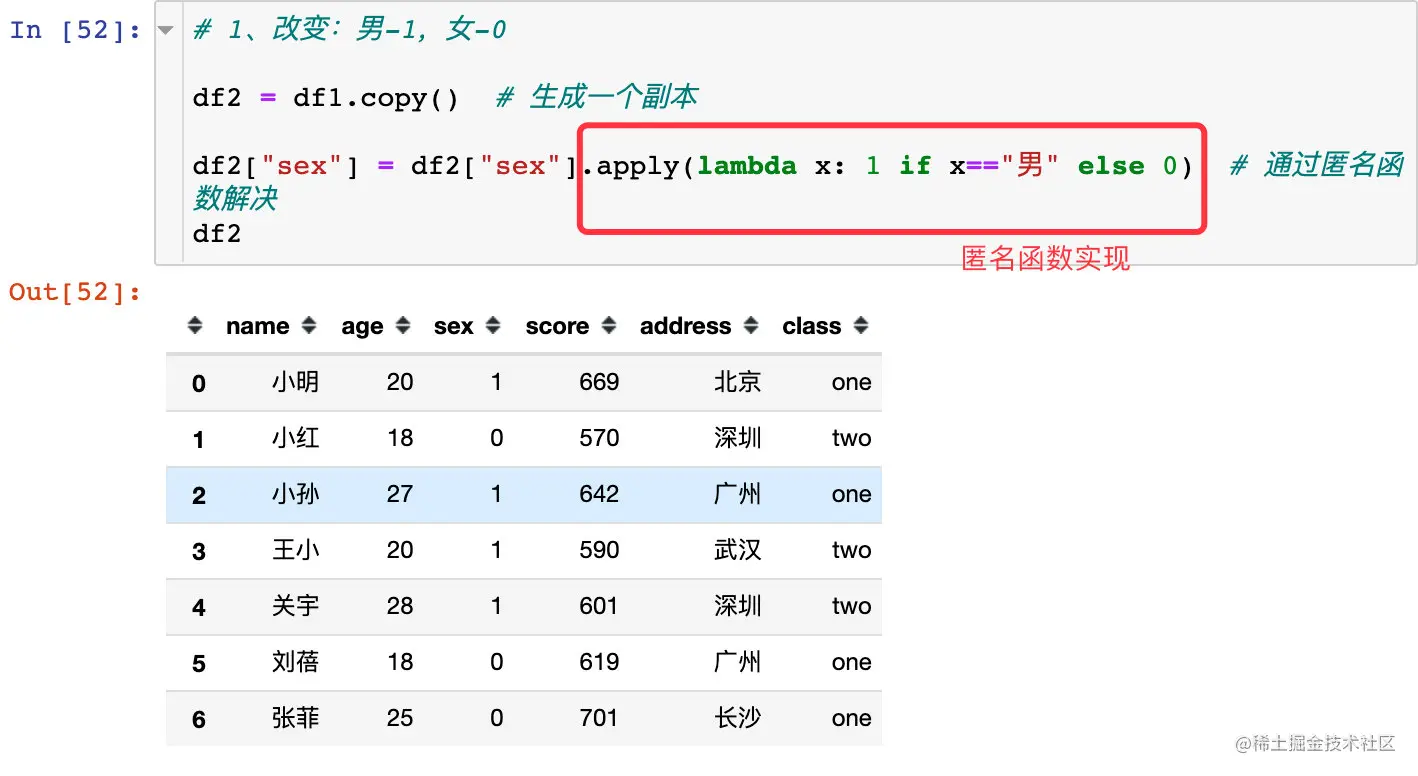Select the name cell 张菲
The width and height of the screenshot is (1418, 776).
(x=295, y=718)
